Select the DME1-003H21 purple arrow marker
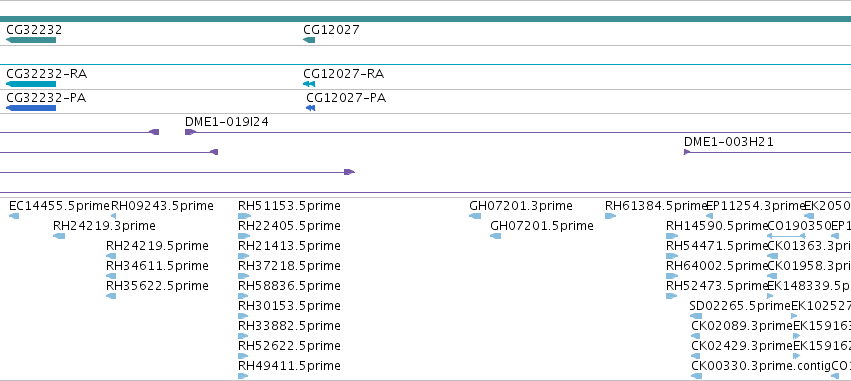Image resolution: width=851 pixels, height=381 pixels. pos(687,152)
